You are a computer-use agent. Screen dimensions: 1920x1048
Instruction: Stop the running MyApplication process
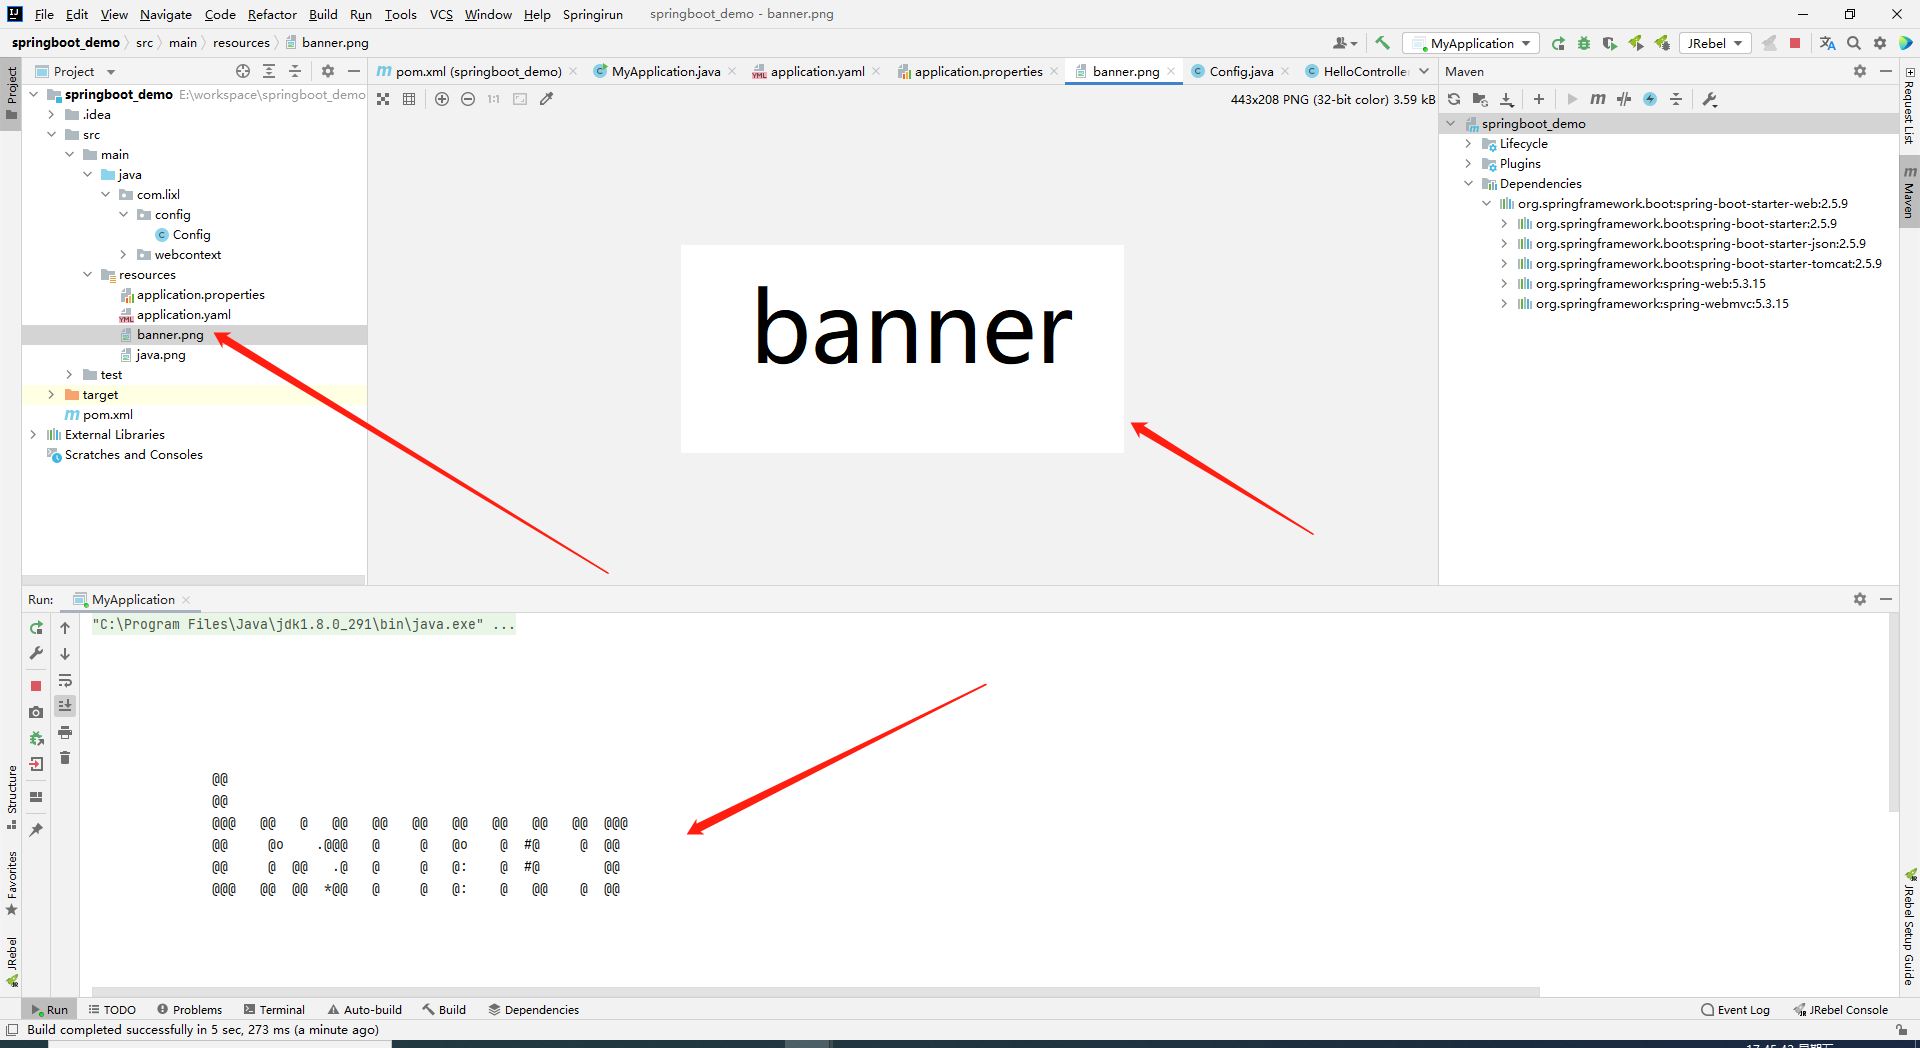[x=36, y=687]
